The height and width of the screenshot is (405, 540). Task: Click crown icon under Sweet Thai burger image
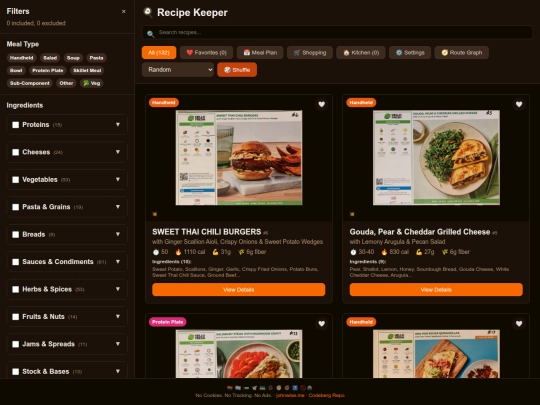(155, 214)
